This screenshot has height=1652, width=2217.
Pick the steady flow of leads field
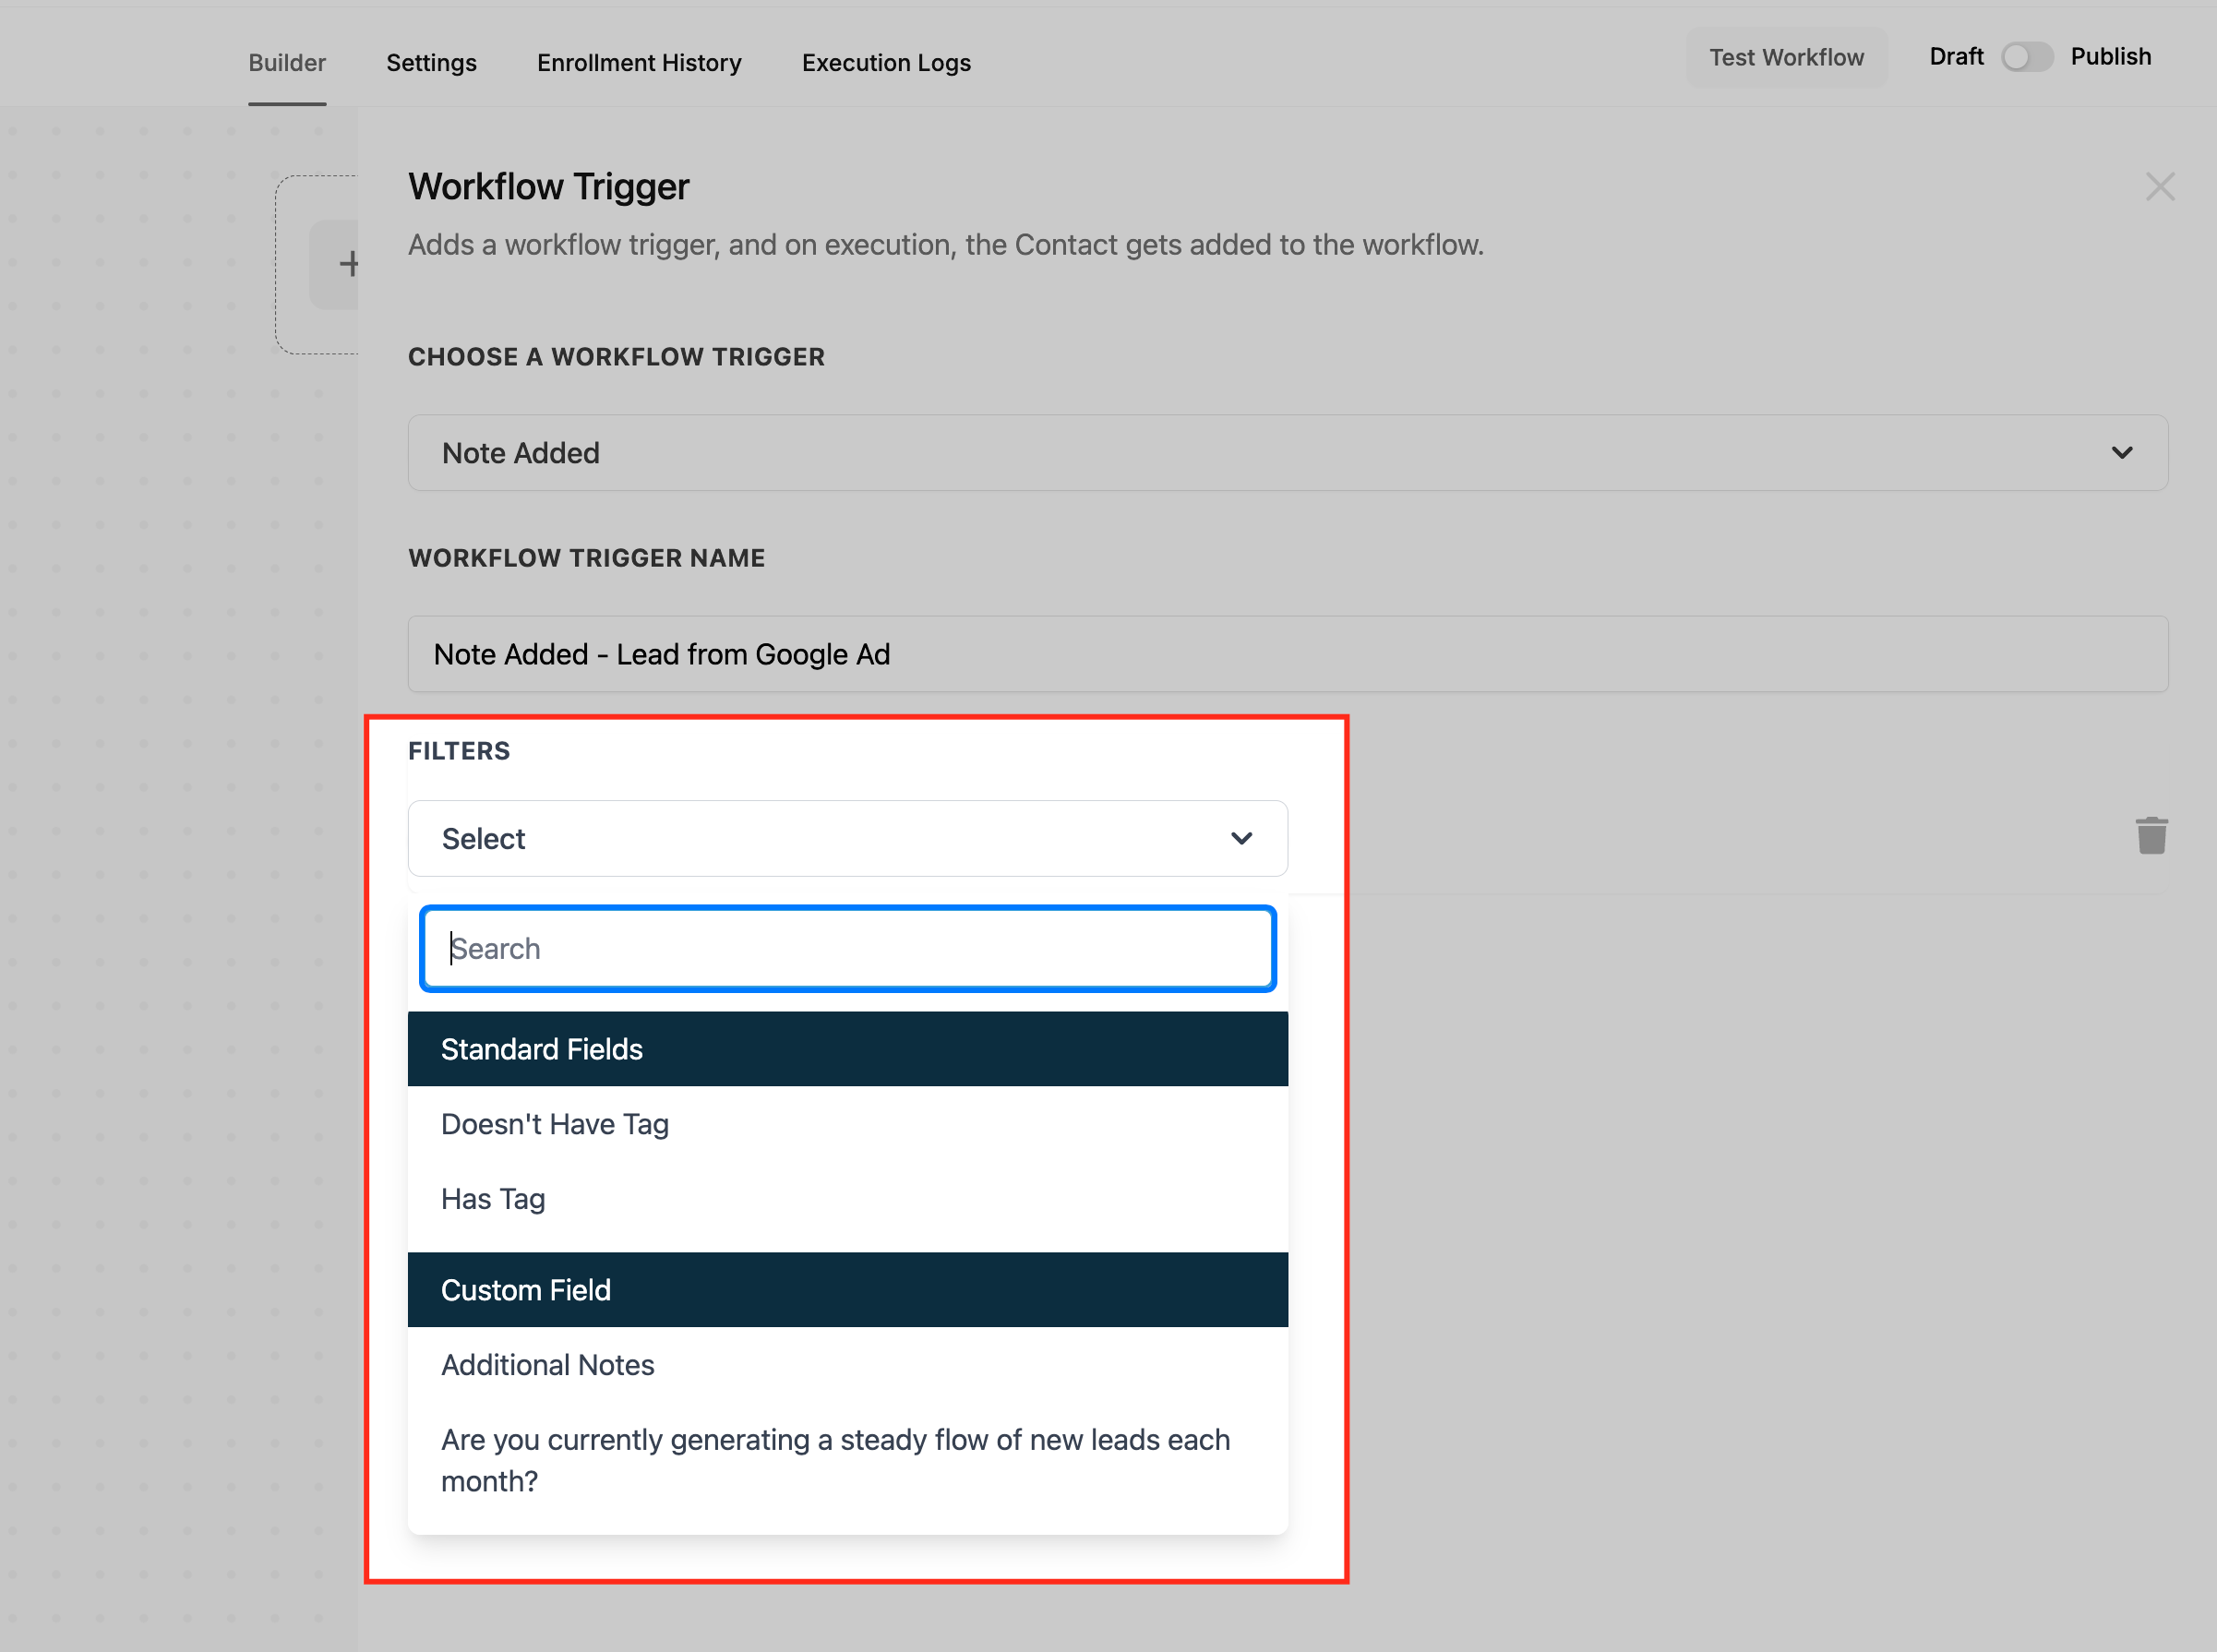tap(835, 1460)
